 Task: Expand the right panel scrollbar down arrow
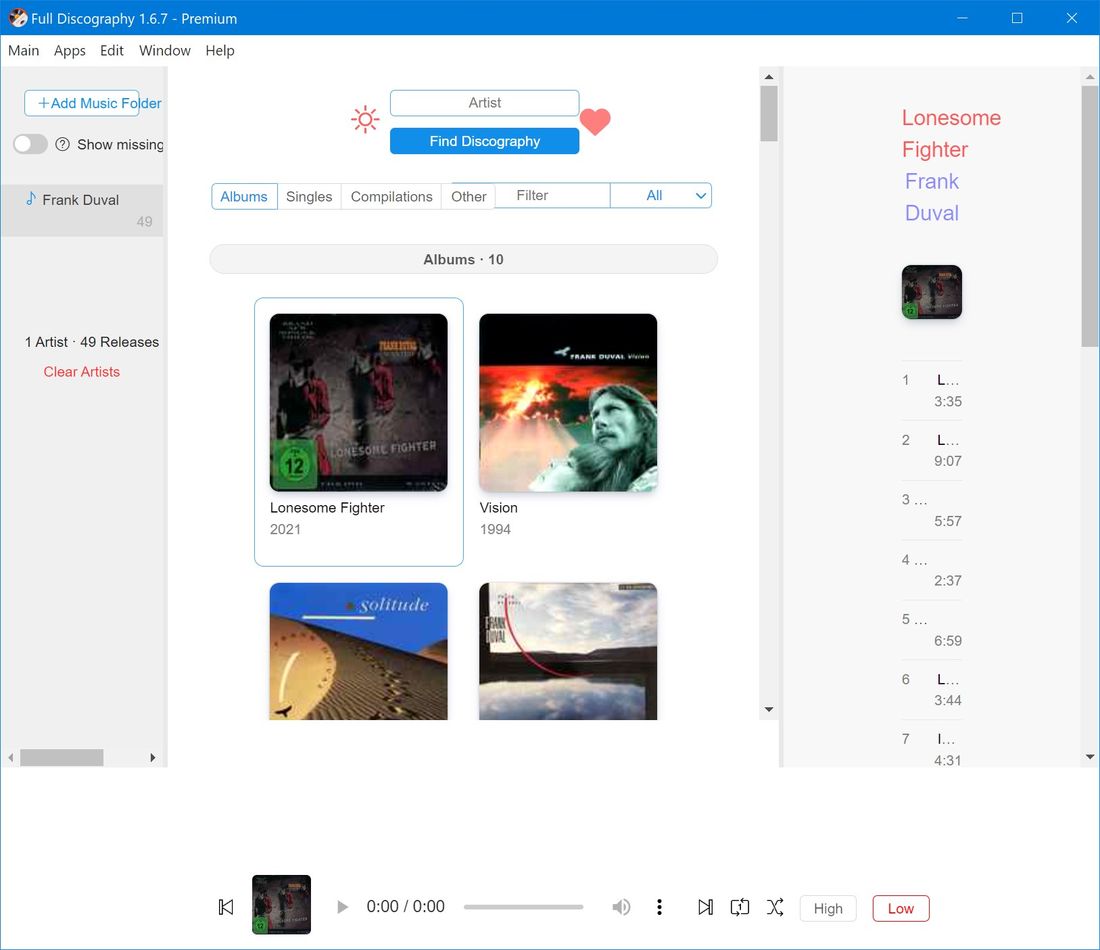(x=1089, y=756)
